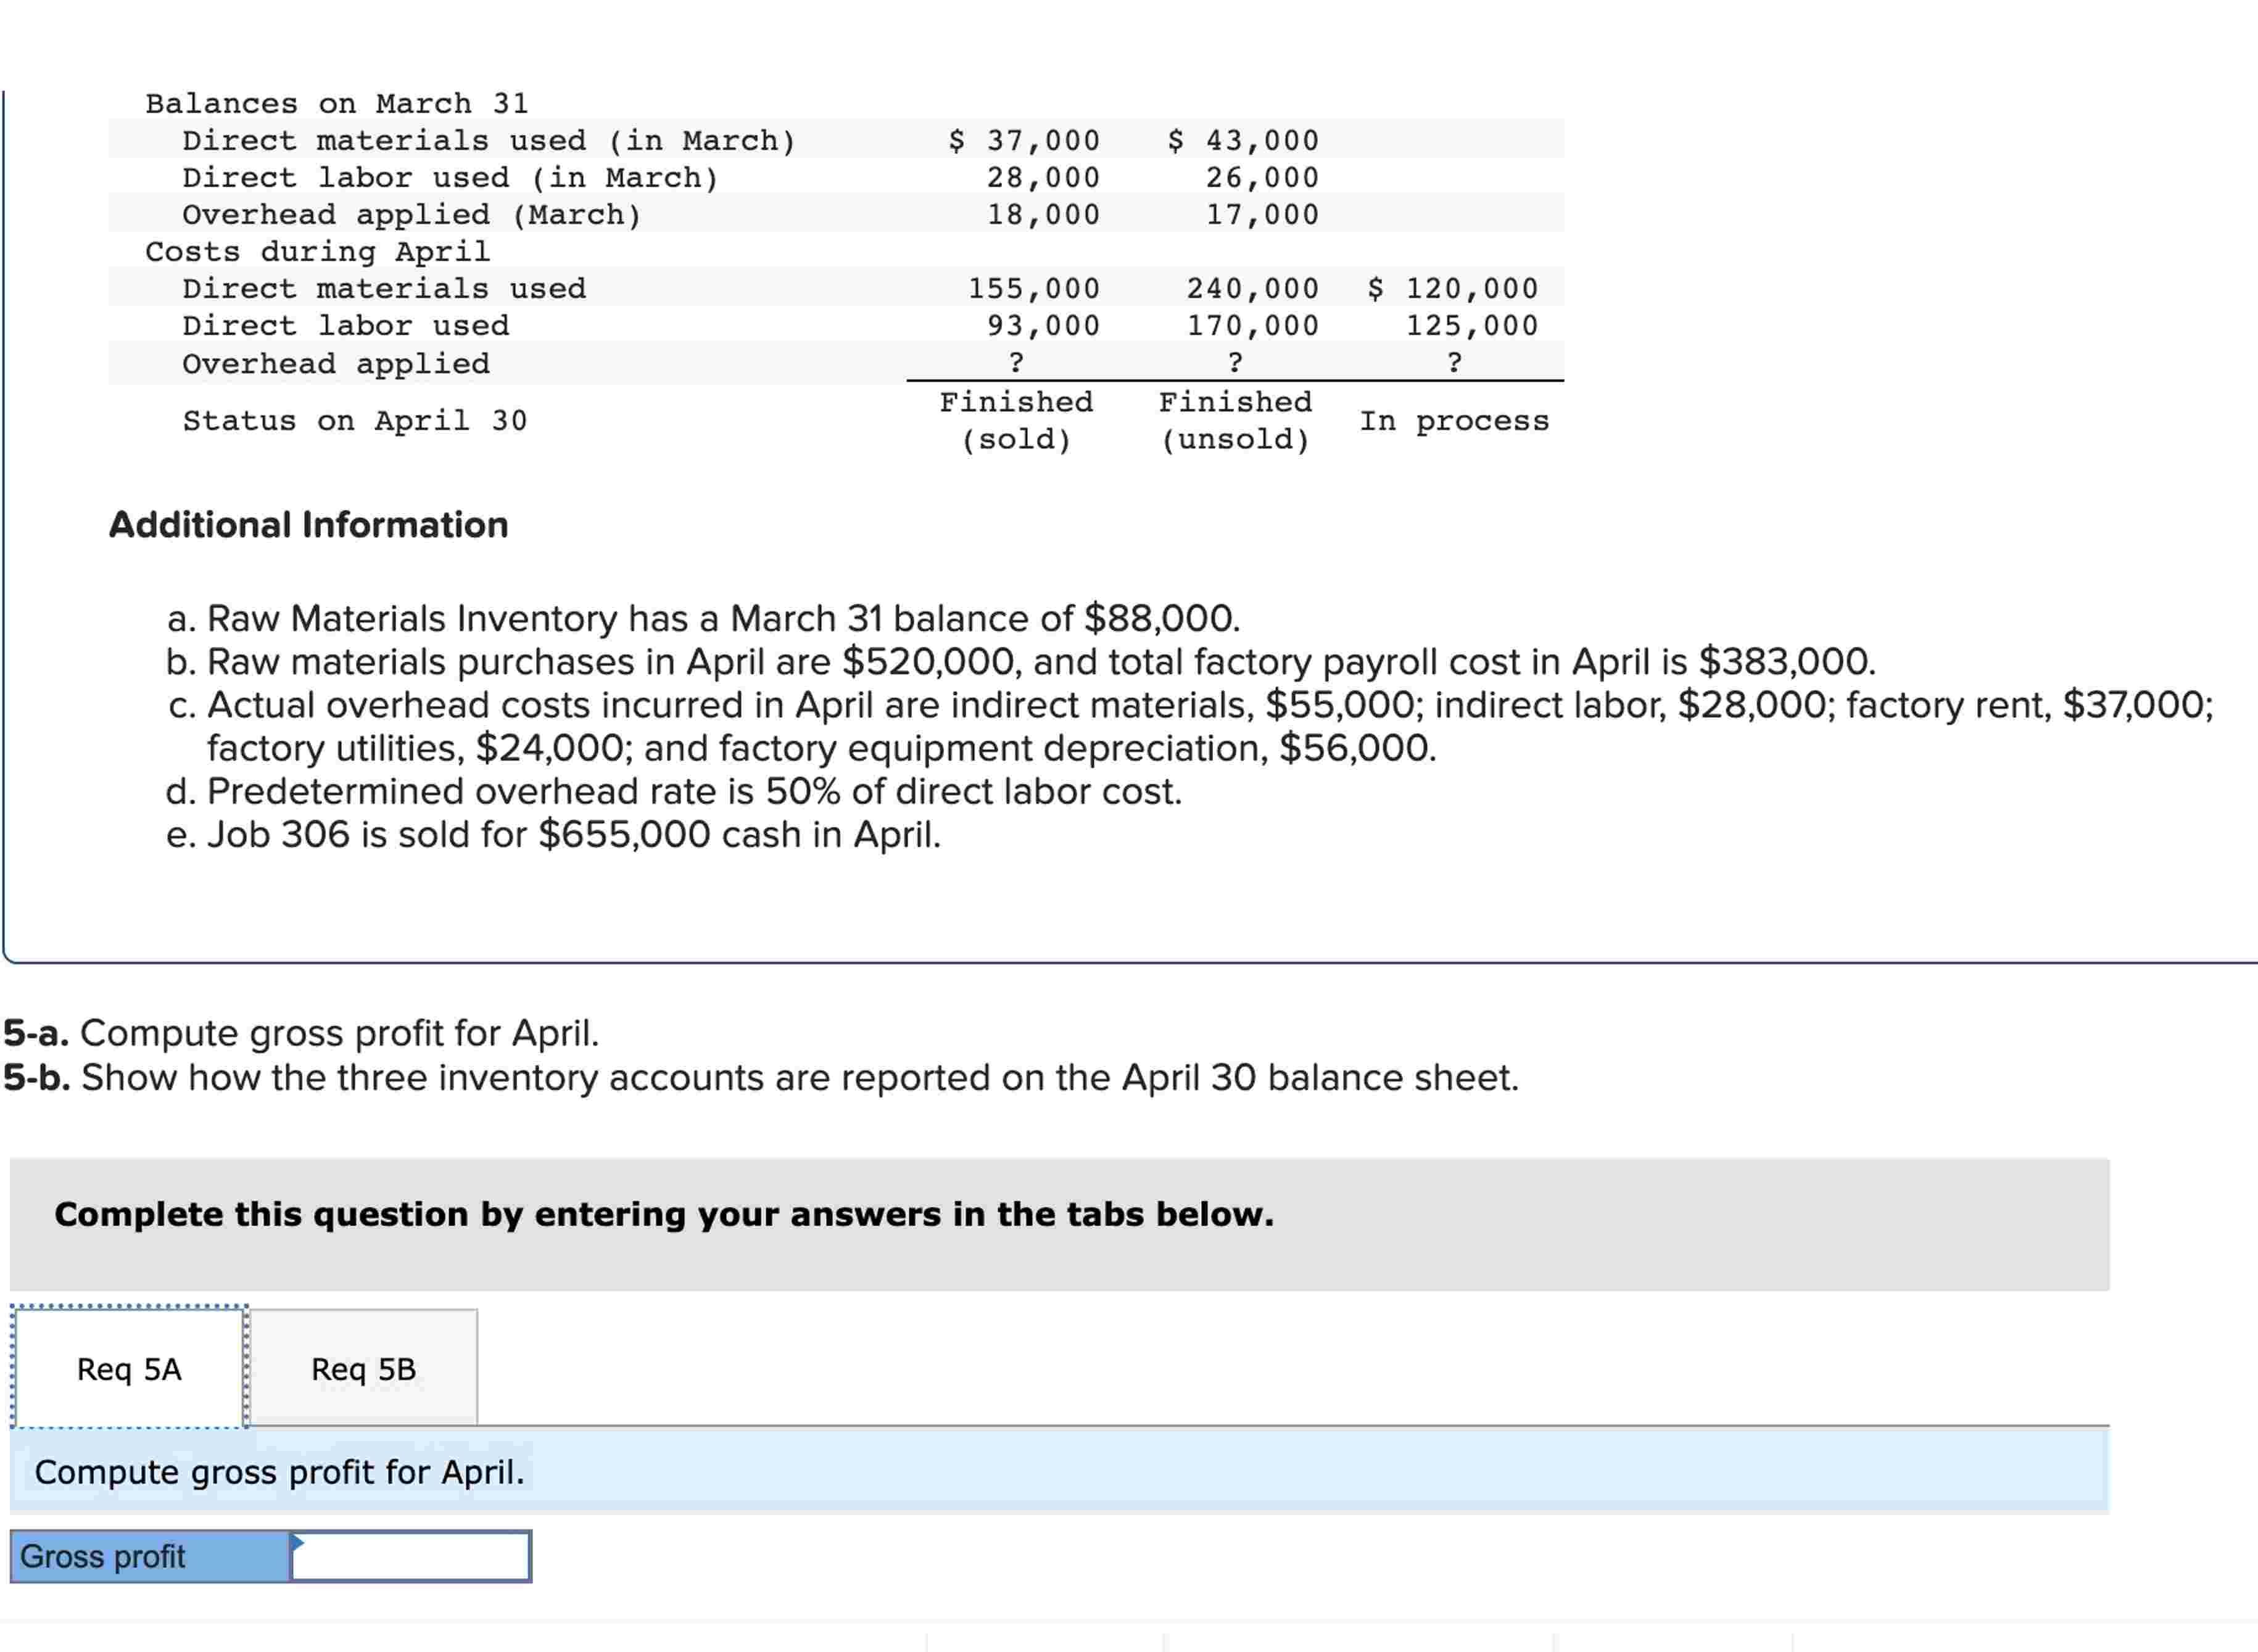
Task: Select the '17,000' overhead applied March value
Action: coord(1262,214)
